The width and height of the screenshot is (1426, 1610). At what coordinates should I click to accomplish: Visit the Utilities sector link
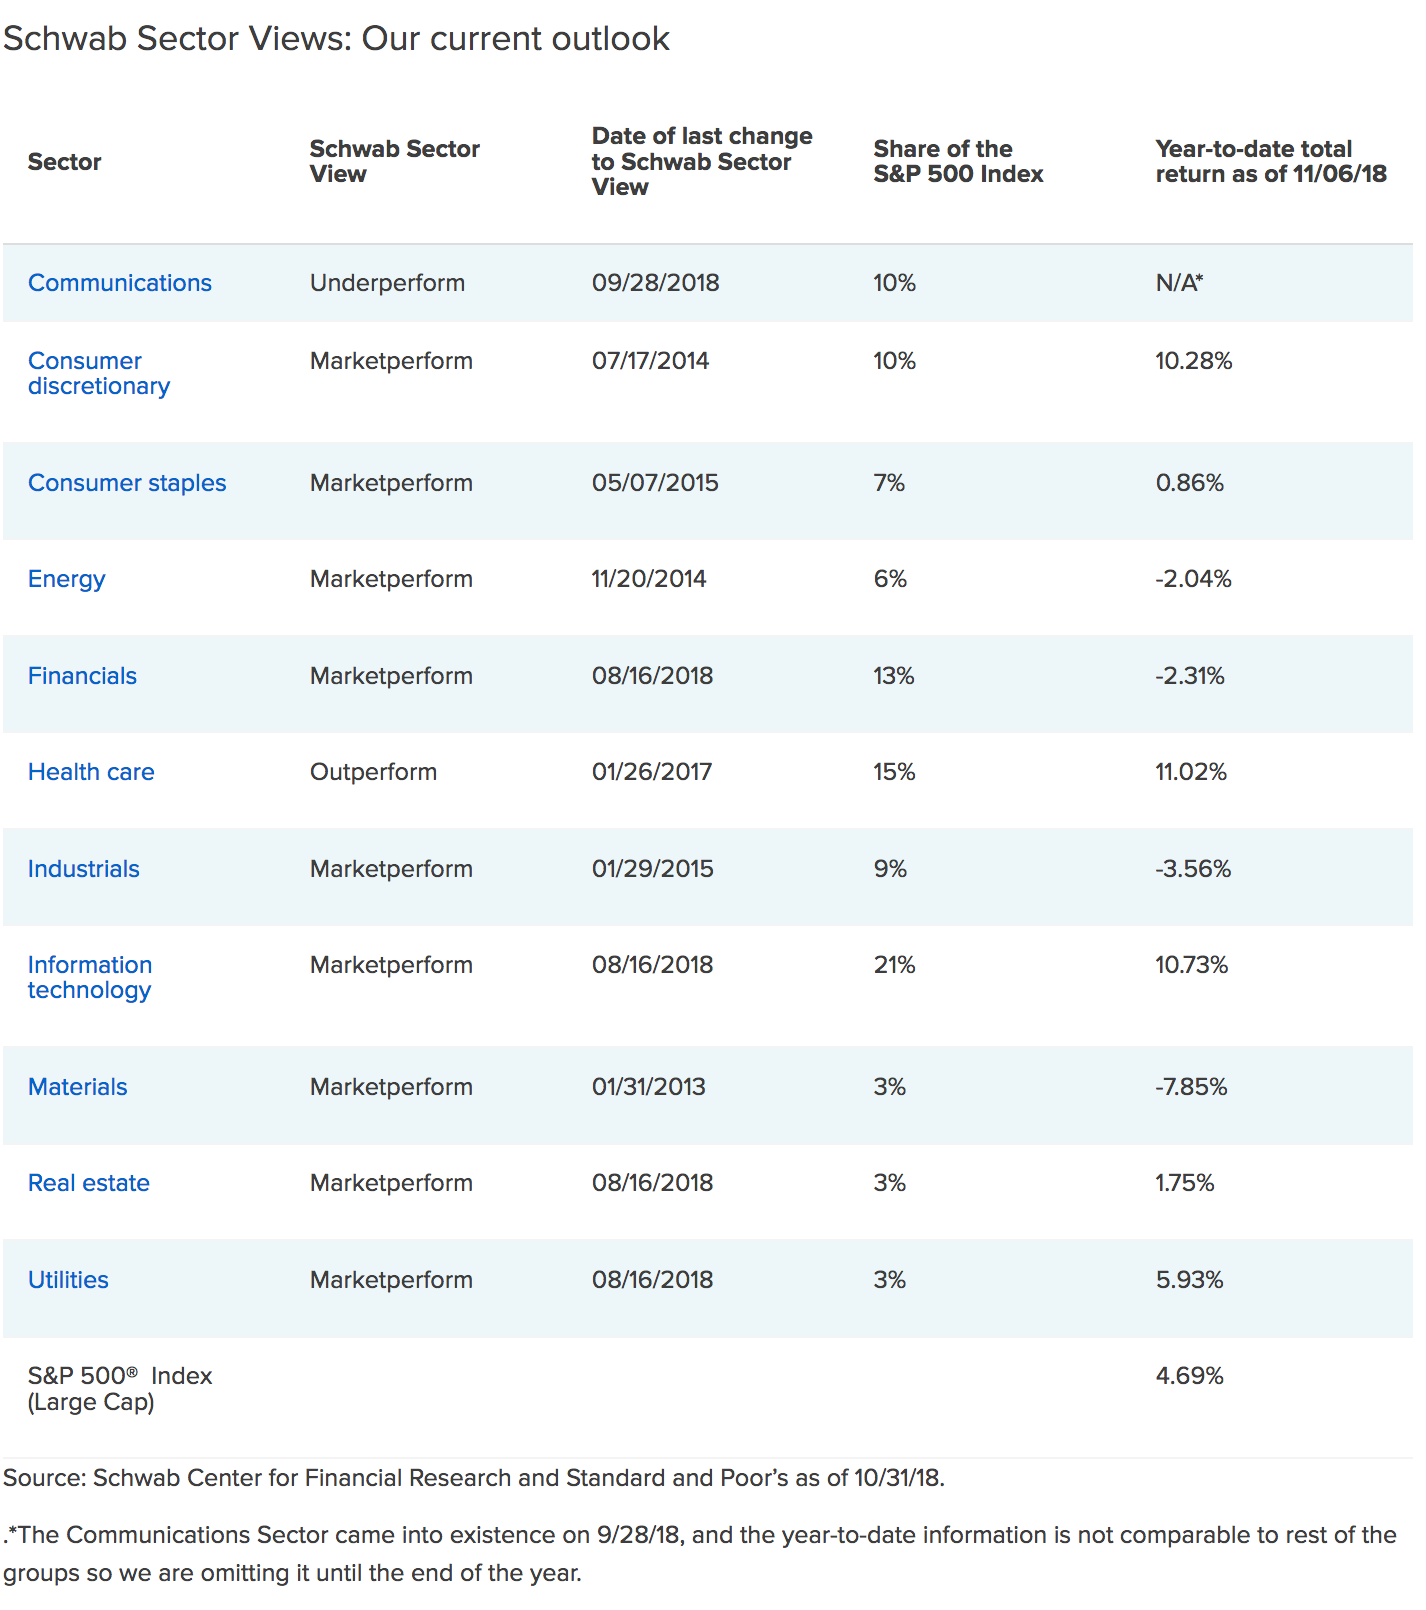point(68,1280)
